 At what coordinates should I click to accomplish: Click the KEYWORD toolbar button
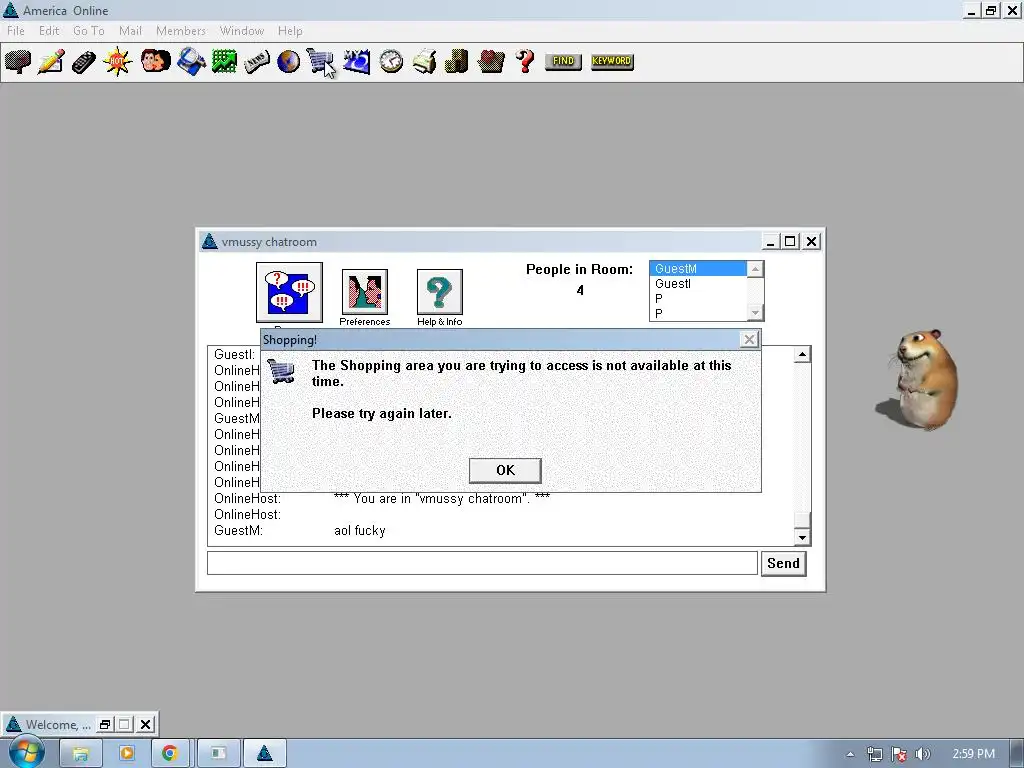pos(612,61)
